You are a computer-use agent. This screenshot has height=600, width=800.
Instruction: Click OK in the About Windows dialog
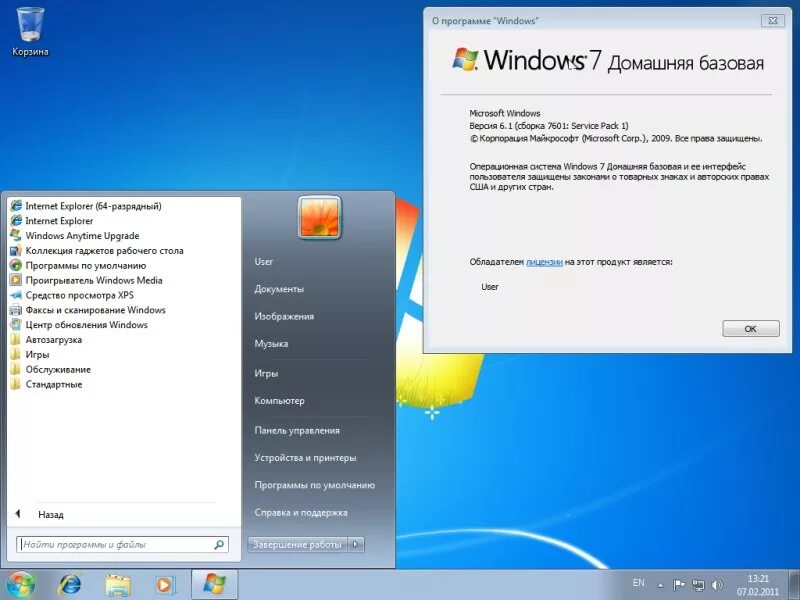751,329
